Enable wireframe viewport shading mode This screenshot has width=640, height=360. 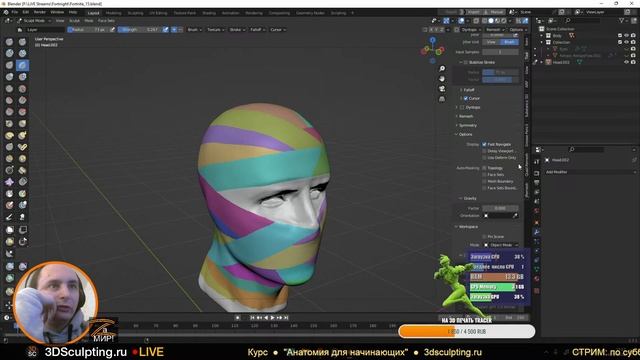485,20
